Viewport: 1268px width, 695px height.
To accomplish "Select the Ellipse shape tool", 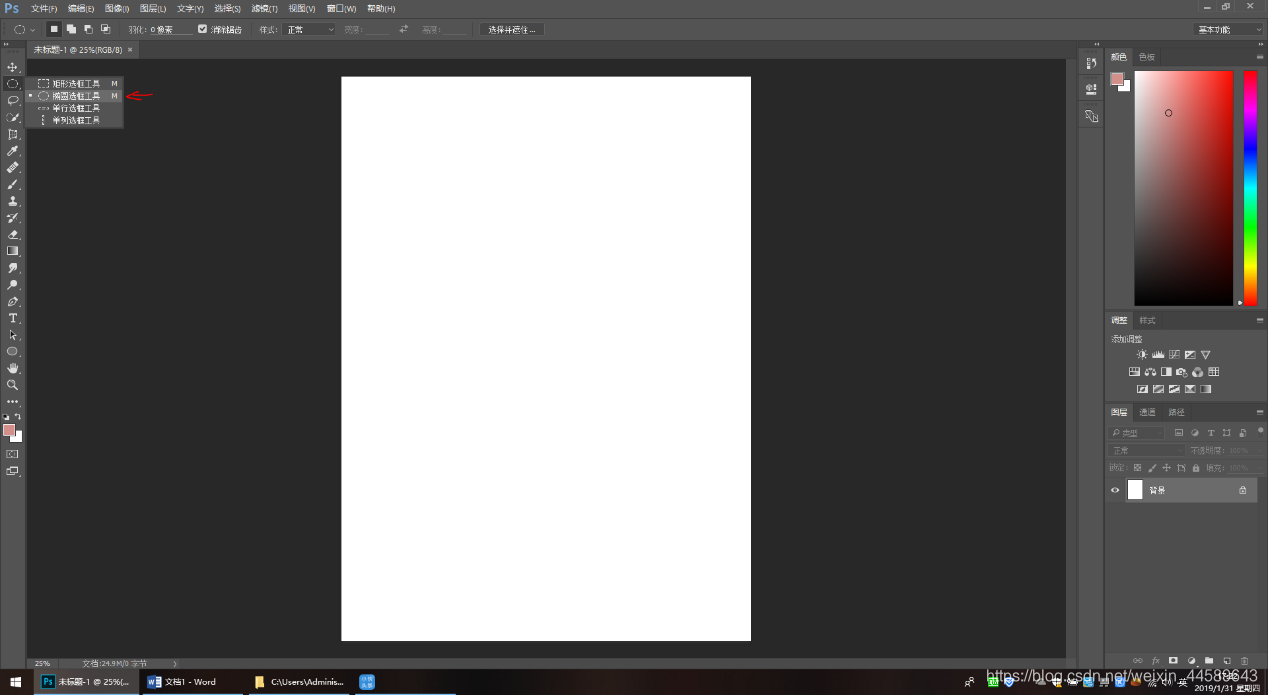I will (x=13, y=351).
